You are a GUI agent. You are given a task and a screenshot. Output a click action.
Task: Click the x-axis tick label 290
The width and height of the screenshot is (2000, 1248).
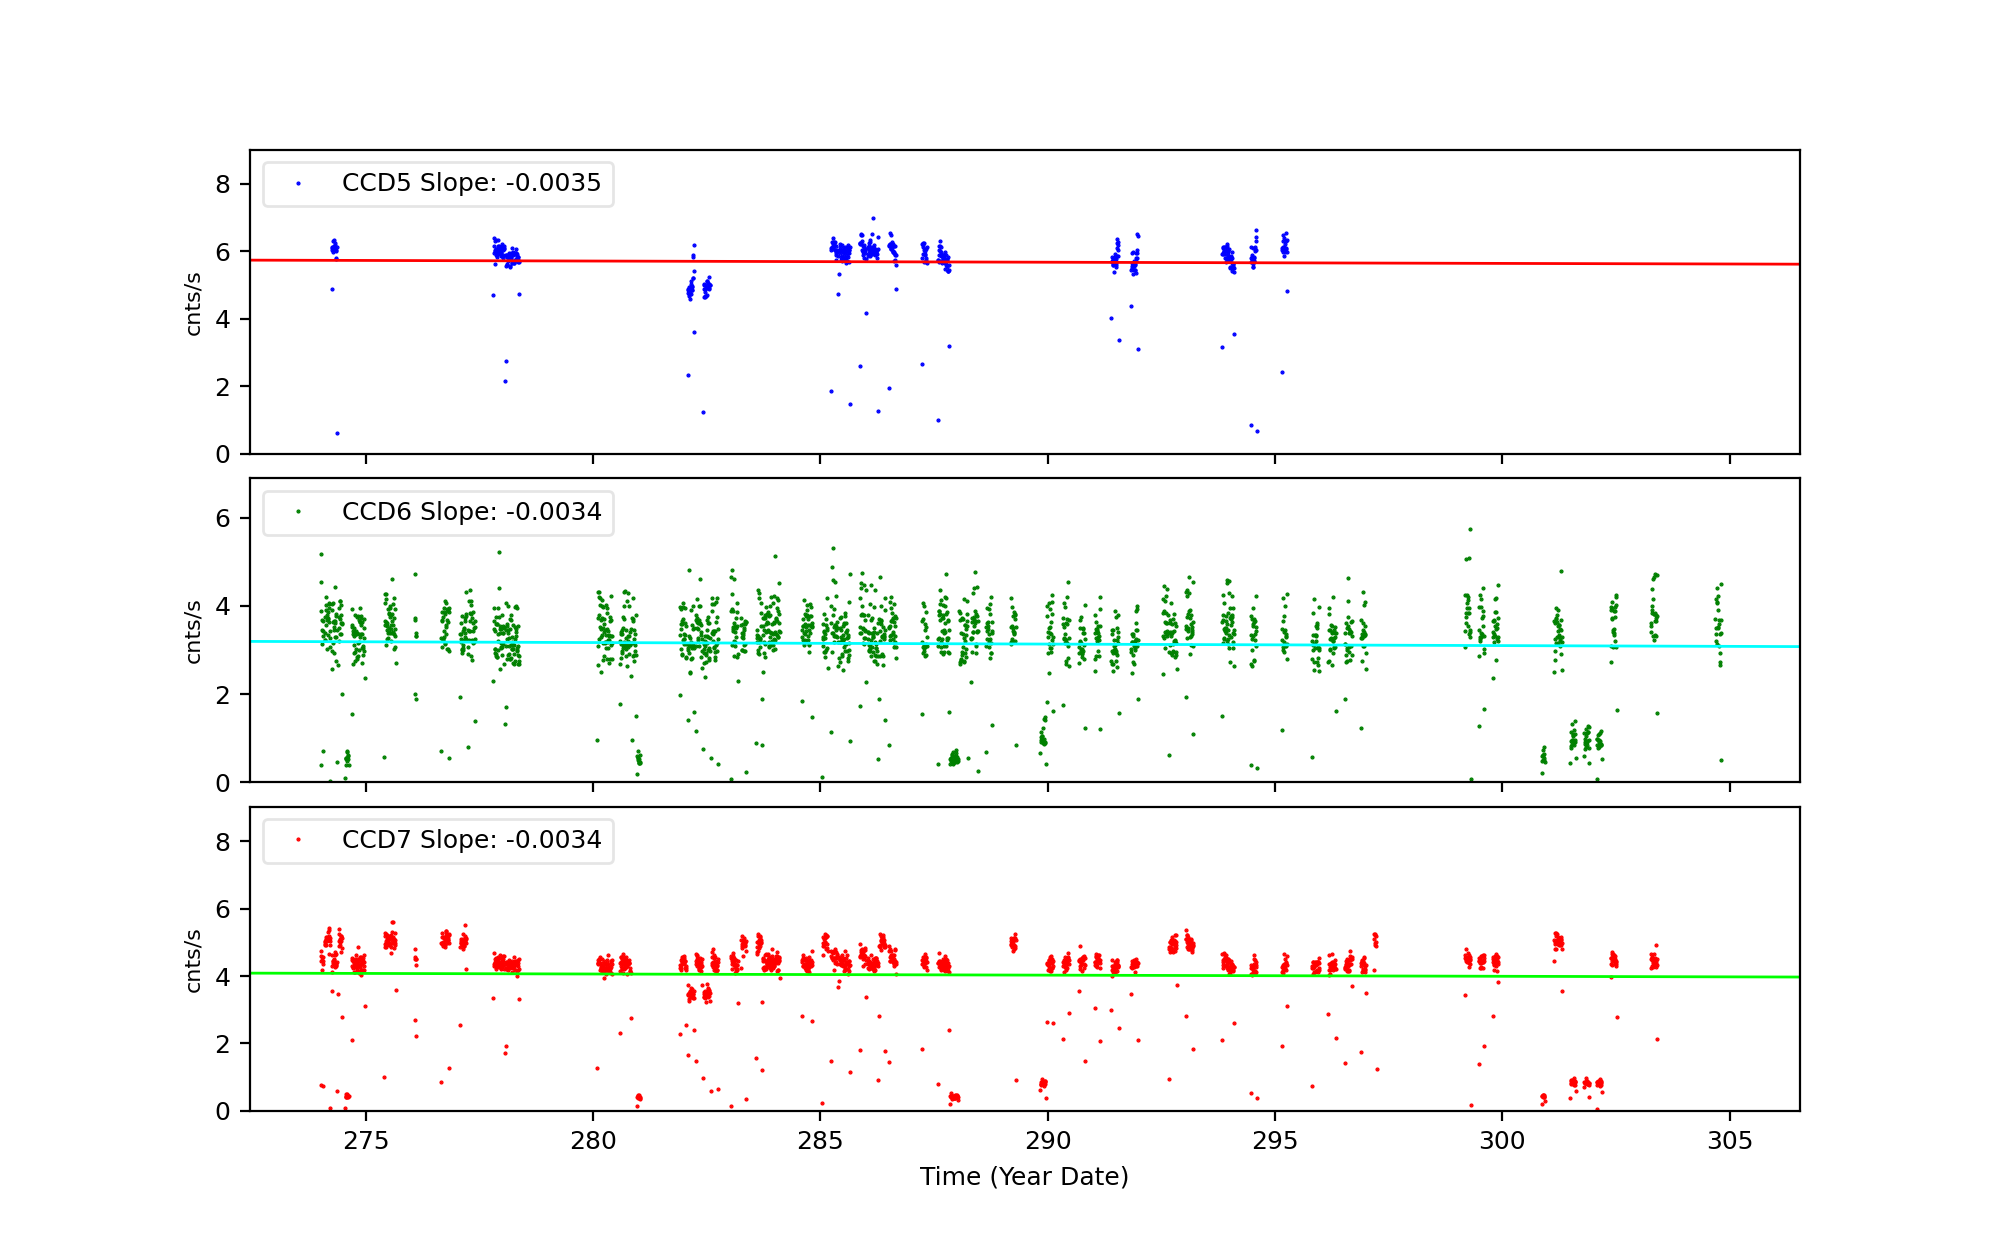click(1047, 1141)
